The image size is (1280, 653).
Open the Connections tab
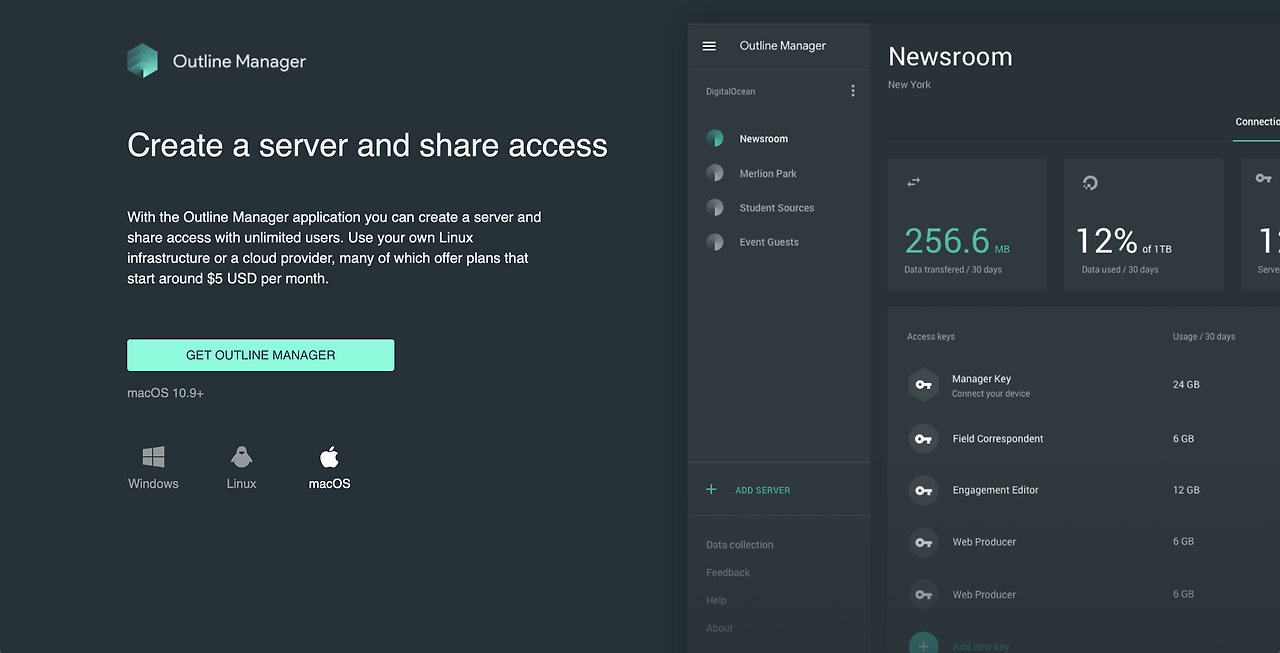tap(1257, 122)
